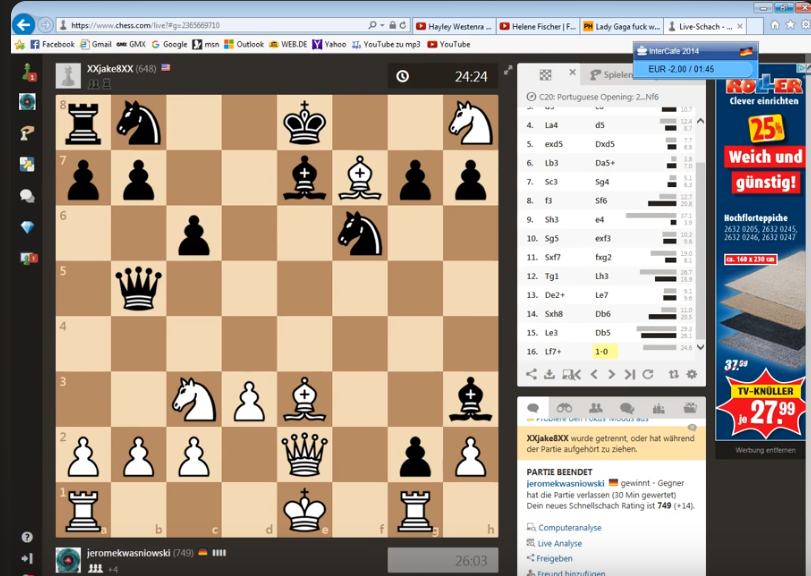Open board settings gear icon
This screenshot has height=576, width=811.
tap(692, 374)
